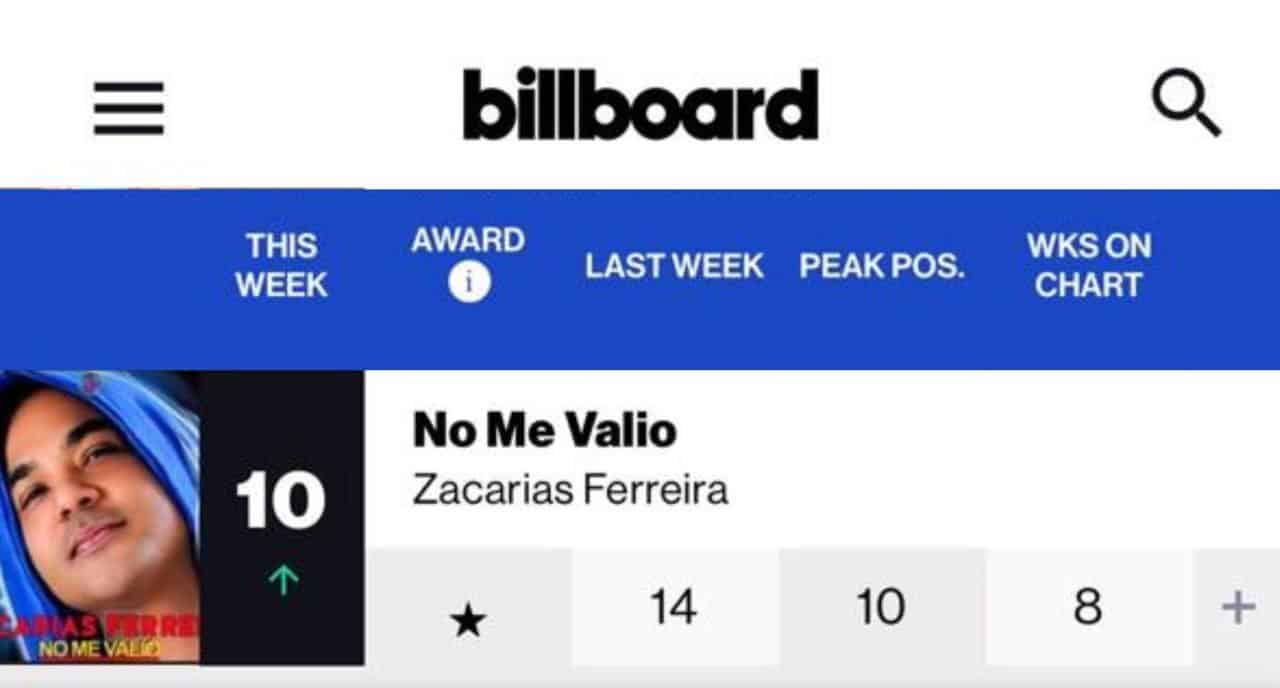Open the song title No Me Valio

[545, 431]
